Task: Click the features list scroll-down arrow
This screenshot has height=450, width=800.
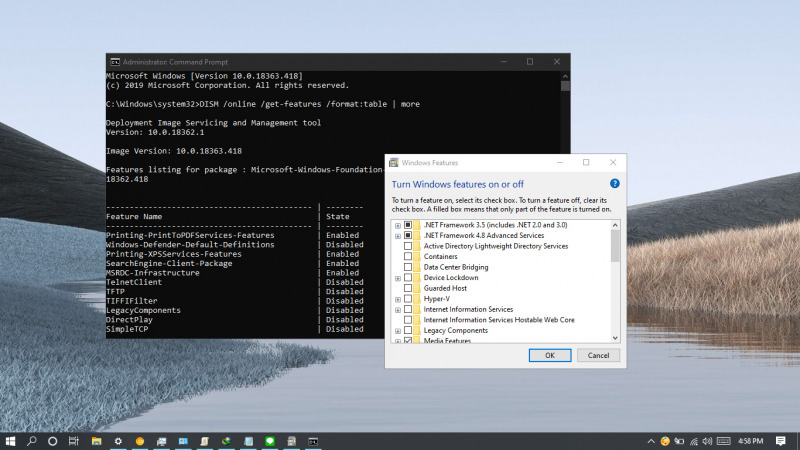Action: coord(615,338)
